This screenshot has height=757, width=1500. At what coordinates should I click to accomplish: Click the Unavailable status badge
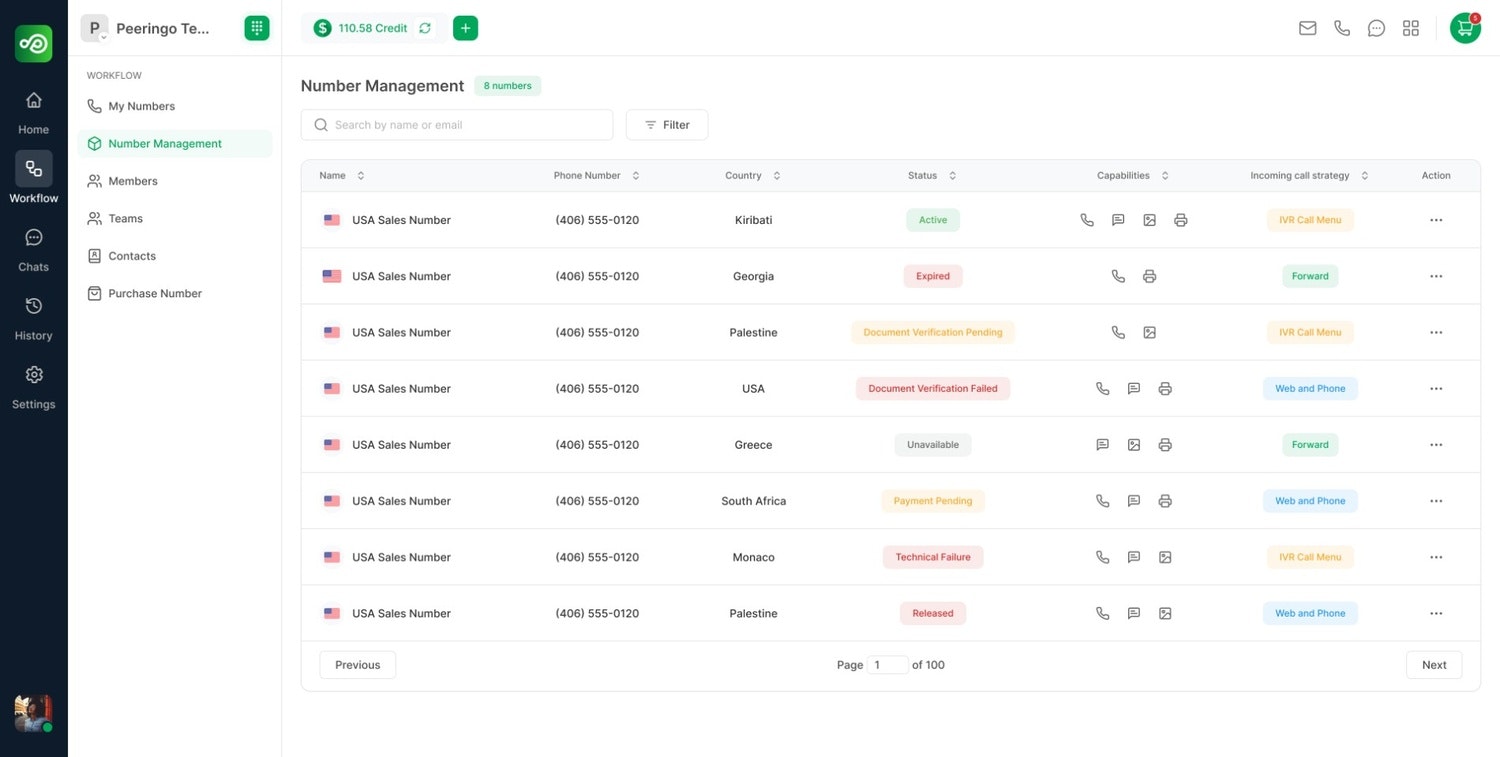point(933,445)
